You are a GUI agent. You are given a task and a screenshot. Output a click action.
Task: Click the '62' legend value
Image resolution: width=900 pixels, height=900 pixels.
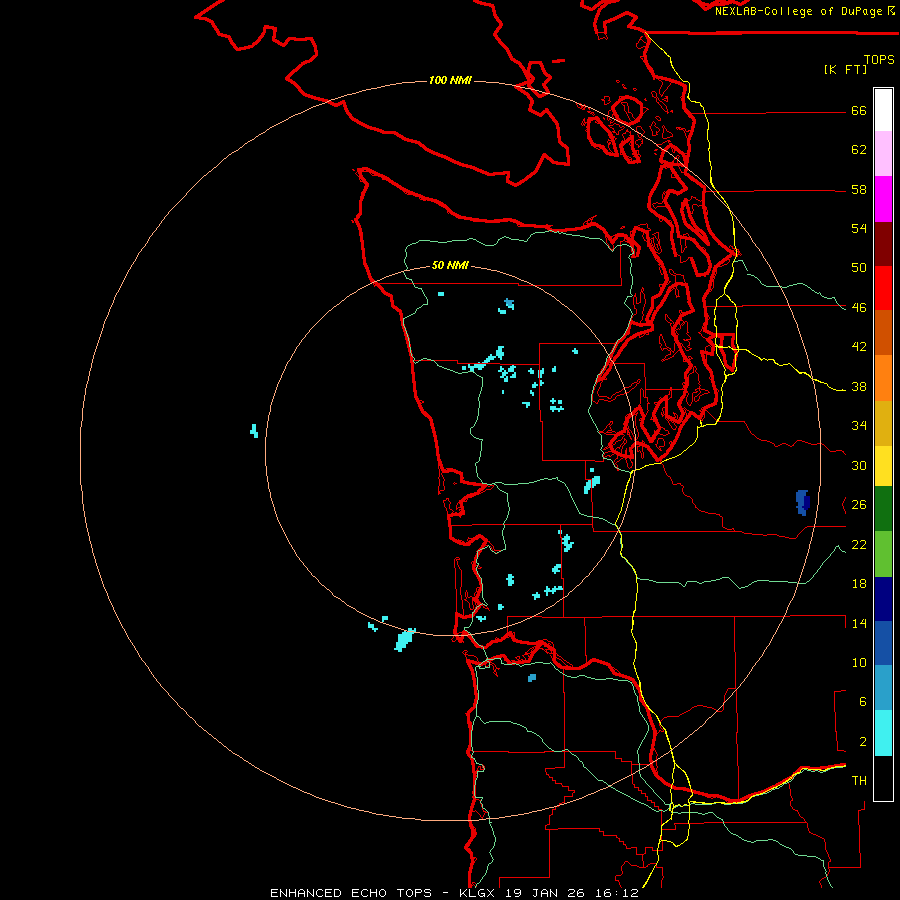(x=859, y=150)
